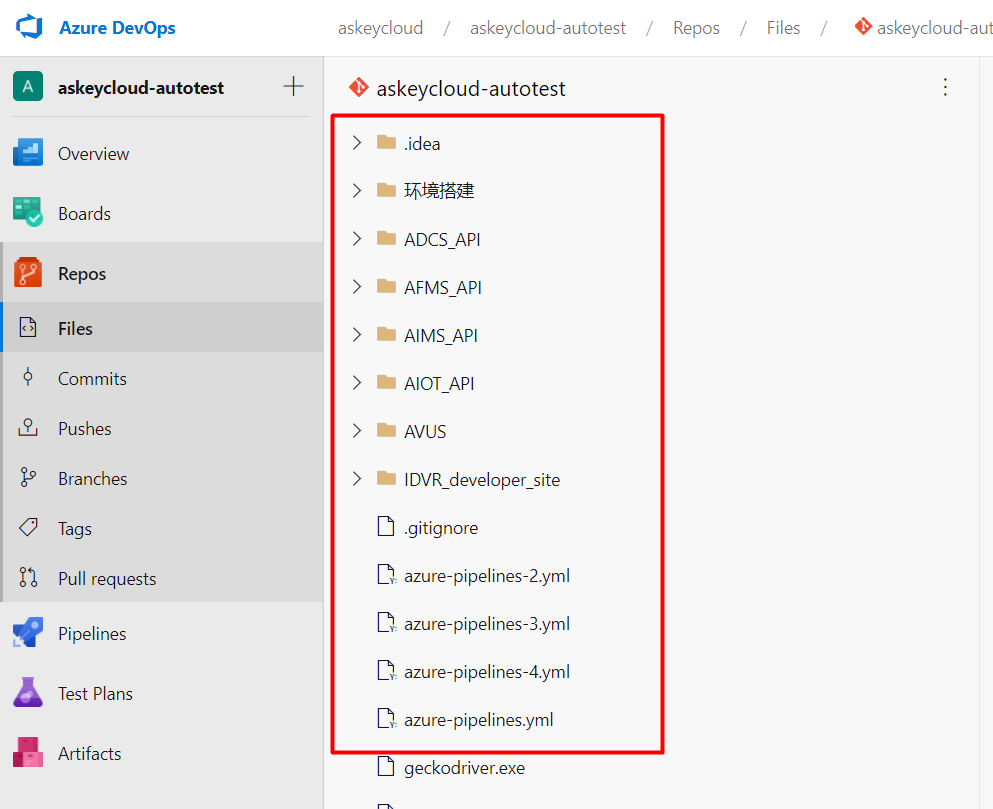
Task: Go to Files breadcrumb link
Action: point(783,28)
